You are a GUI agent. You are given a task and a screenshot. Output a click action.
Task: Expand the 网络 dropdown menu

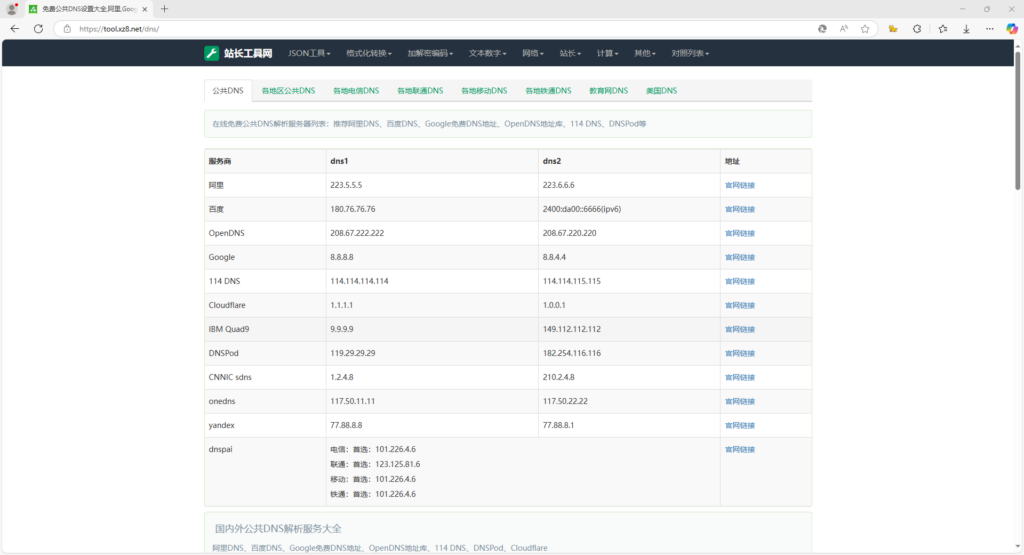pyautogui.click(x=532, y=54)
